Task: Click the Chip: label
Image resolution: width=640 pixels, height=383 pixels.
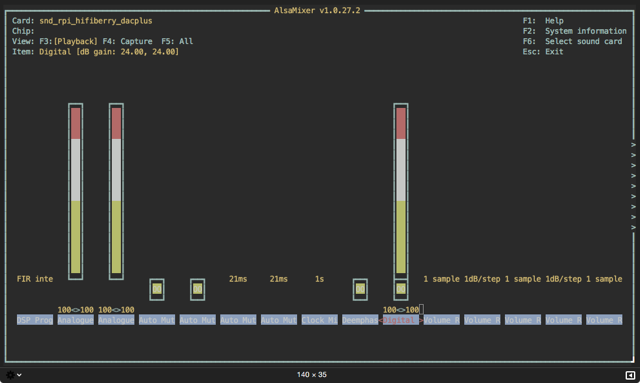Action: click(23, 31)
